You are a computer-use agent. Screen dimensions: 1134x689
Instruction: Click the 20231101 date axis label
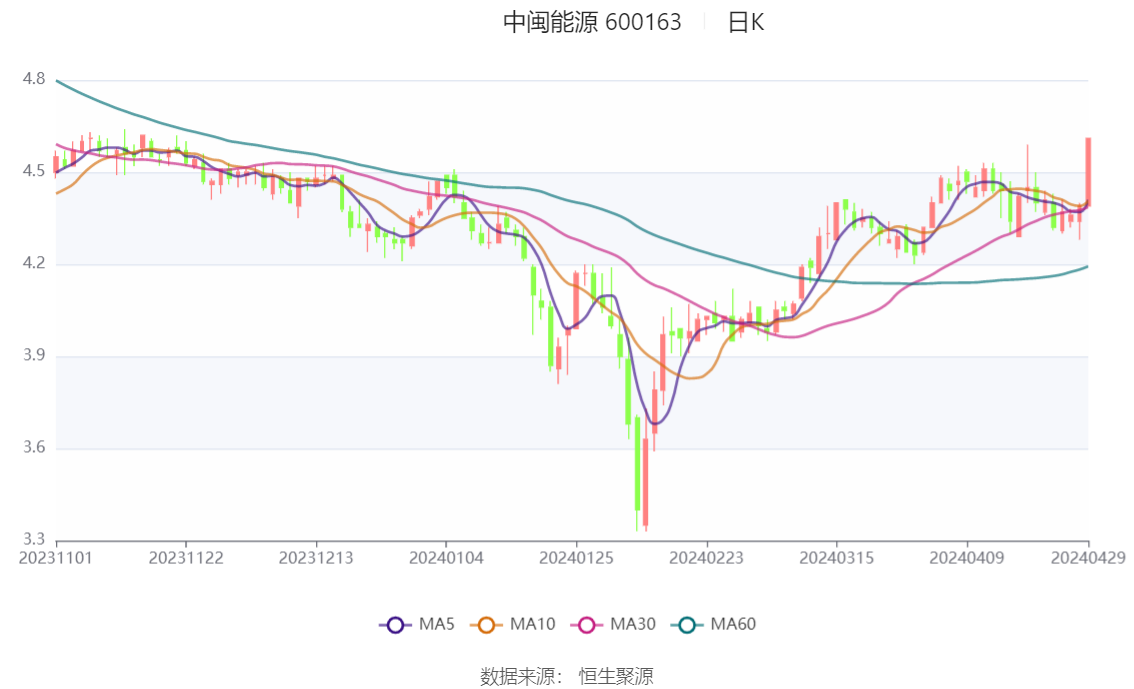56,557
